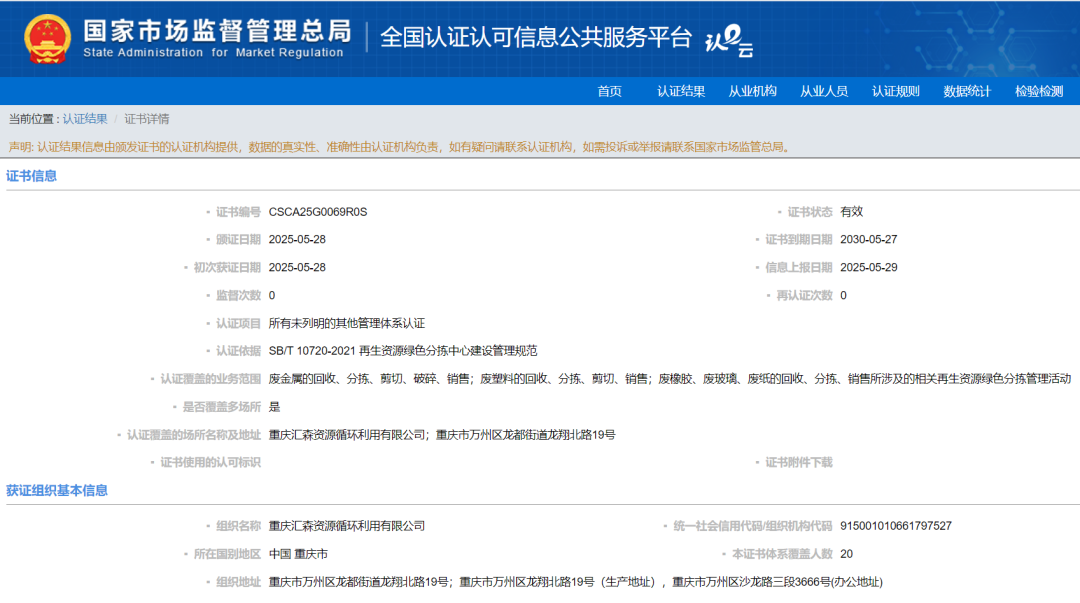Open the 从业人员 navigation item
The height and width of the screenshot is (603, 1080).
[823, 91]
